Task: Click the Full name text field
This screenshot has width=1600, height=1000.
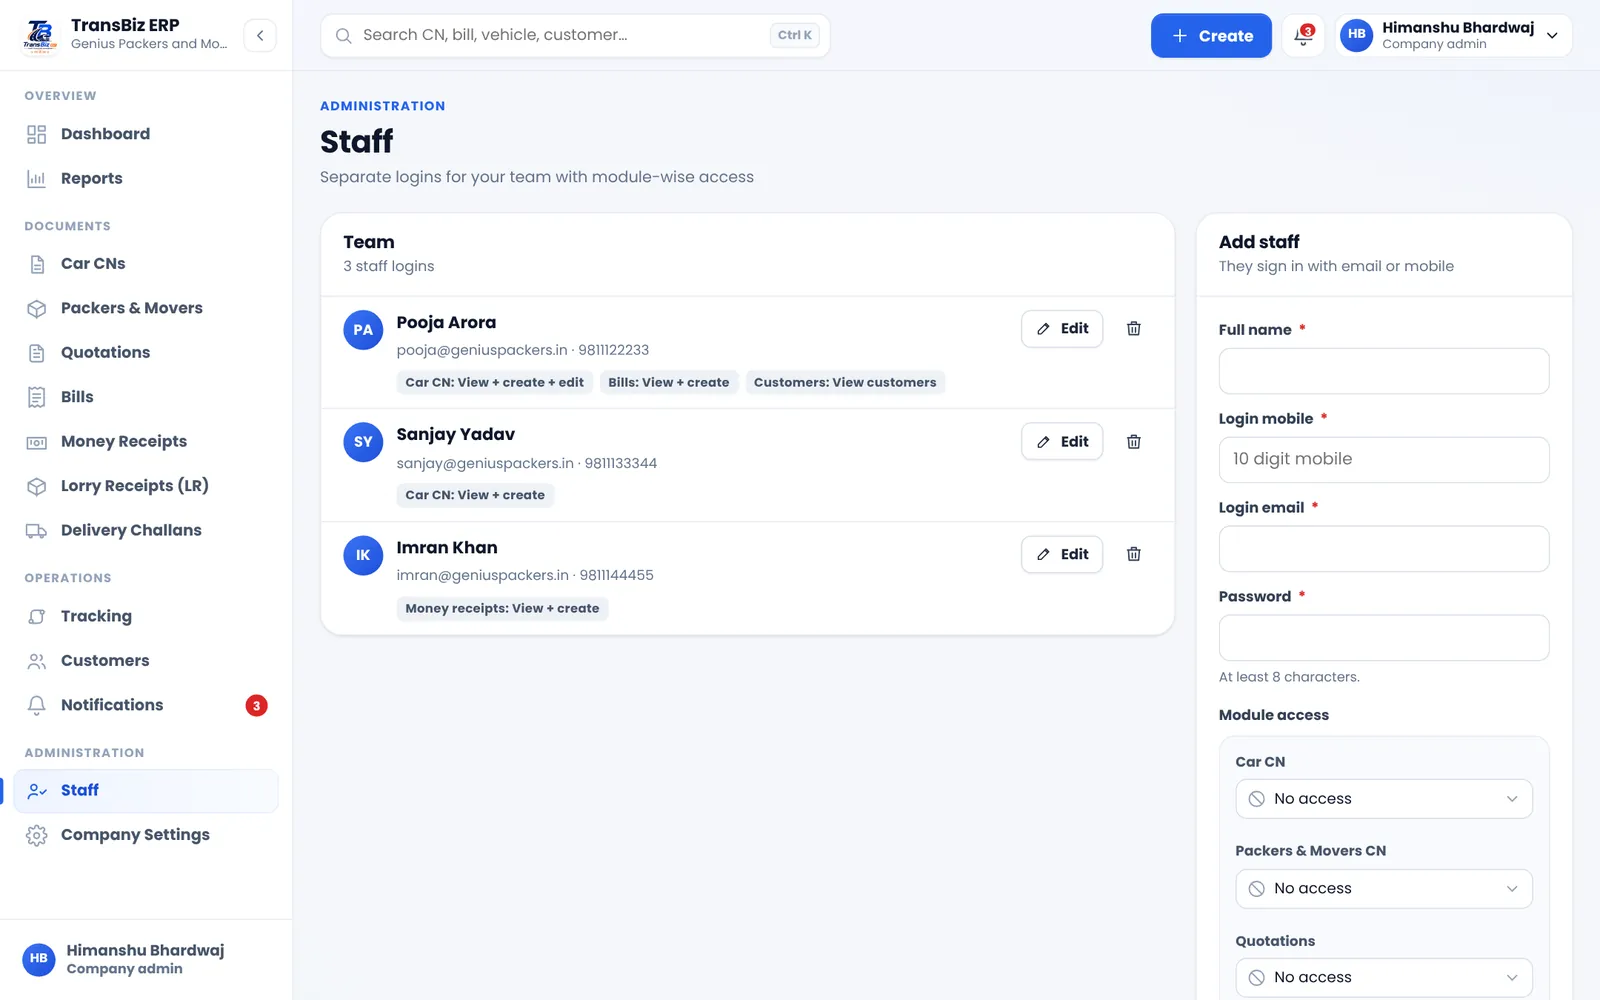Action: (1384, 371)
